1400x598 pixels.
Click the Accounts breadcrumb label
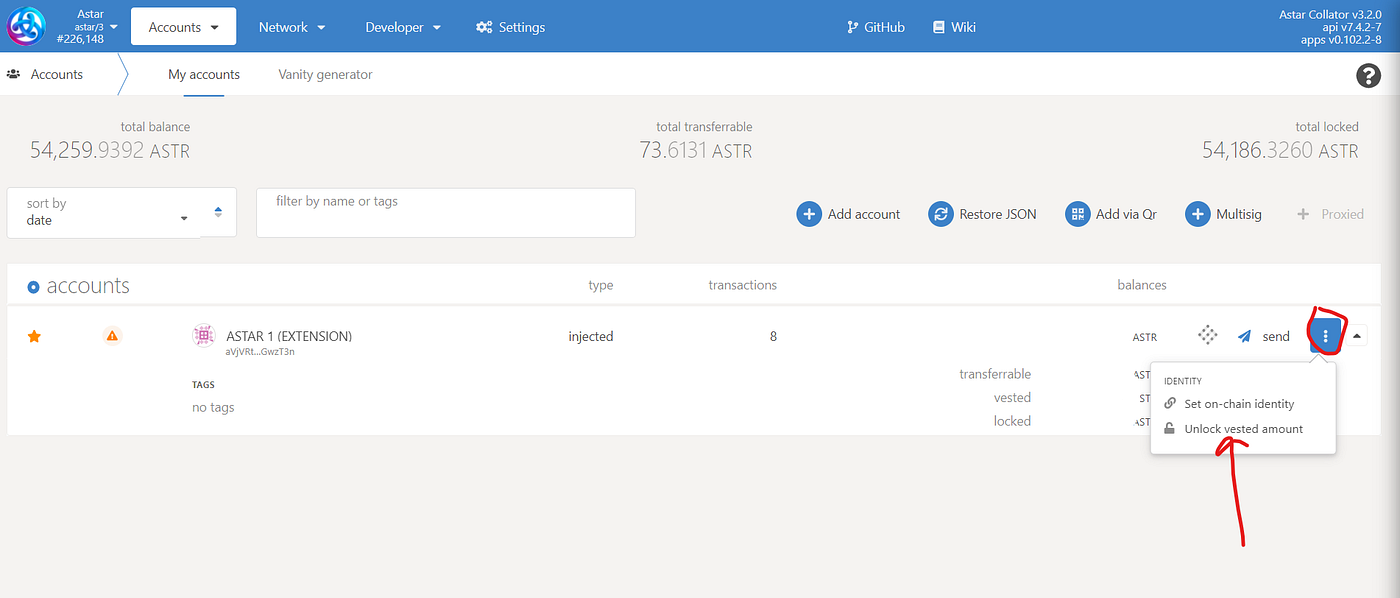(x=57, y=74)
